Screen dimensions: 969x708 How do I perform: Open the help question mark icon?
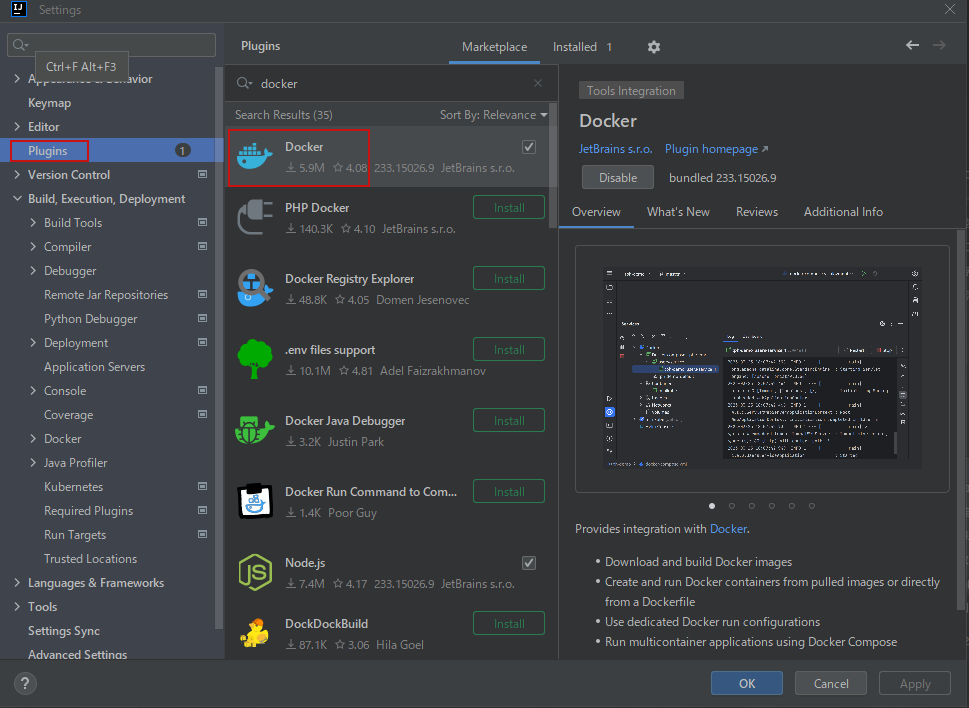coord(25,683)
